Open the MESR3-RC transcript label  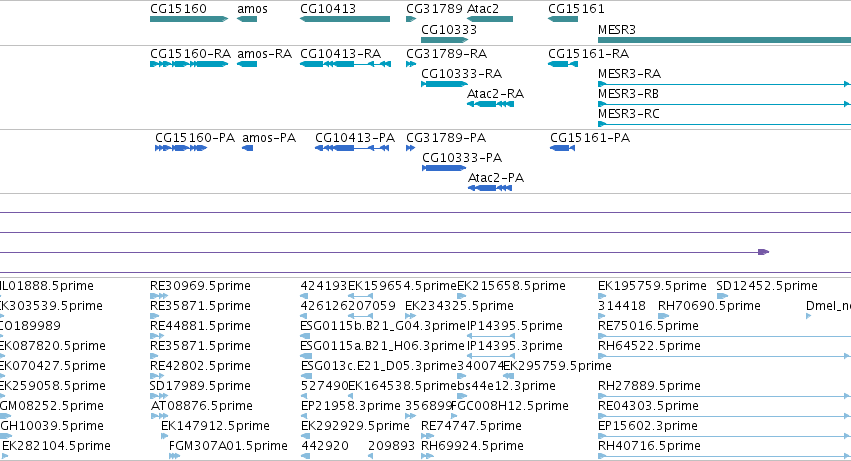tap(628, 114)
